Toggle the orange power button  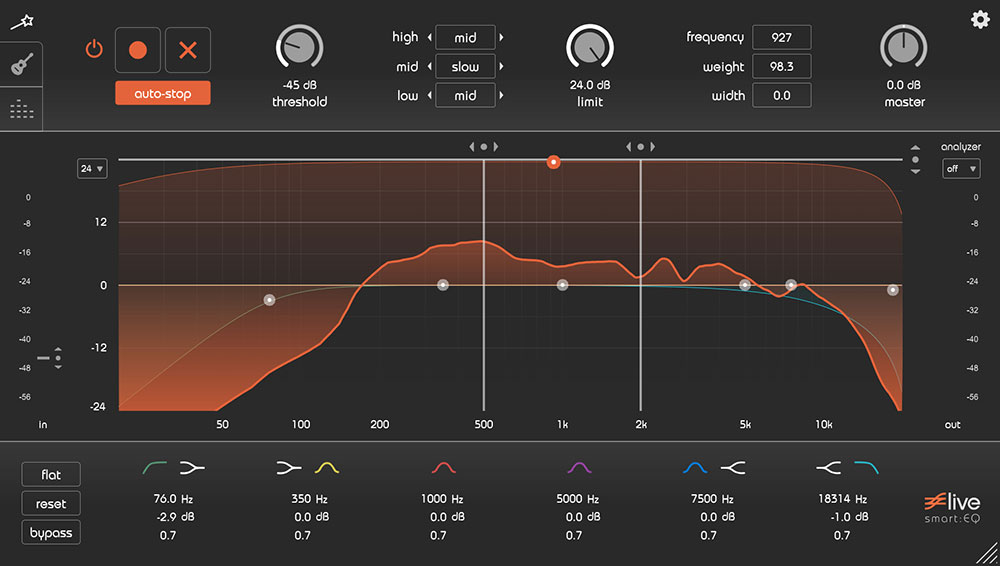[x=94, y=49]
